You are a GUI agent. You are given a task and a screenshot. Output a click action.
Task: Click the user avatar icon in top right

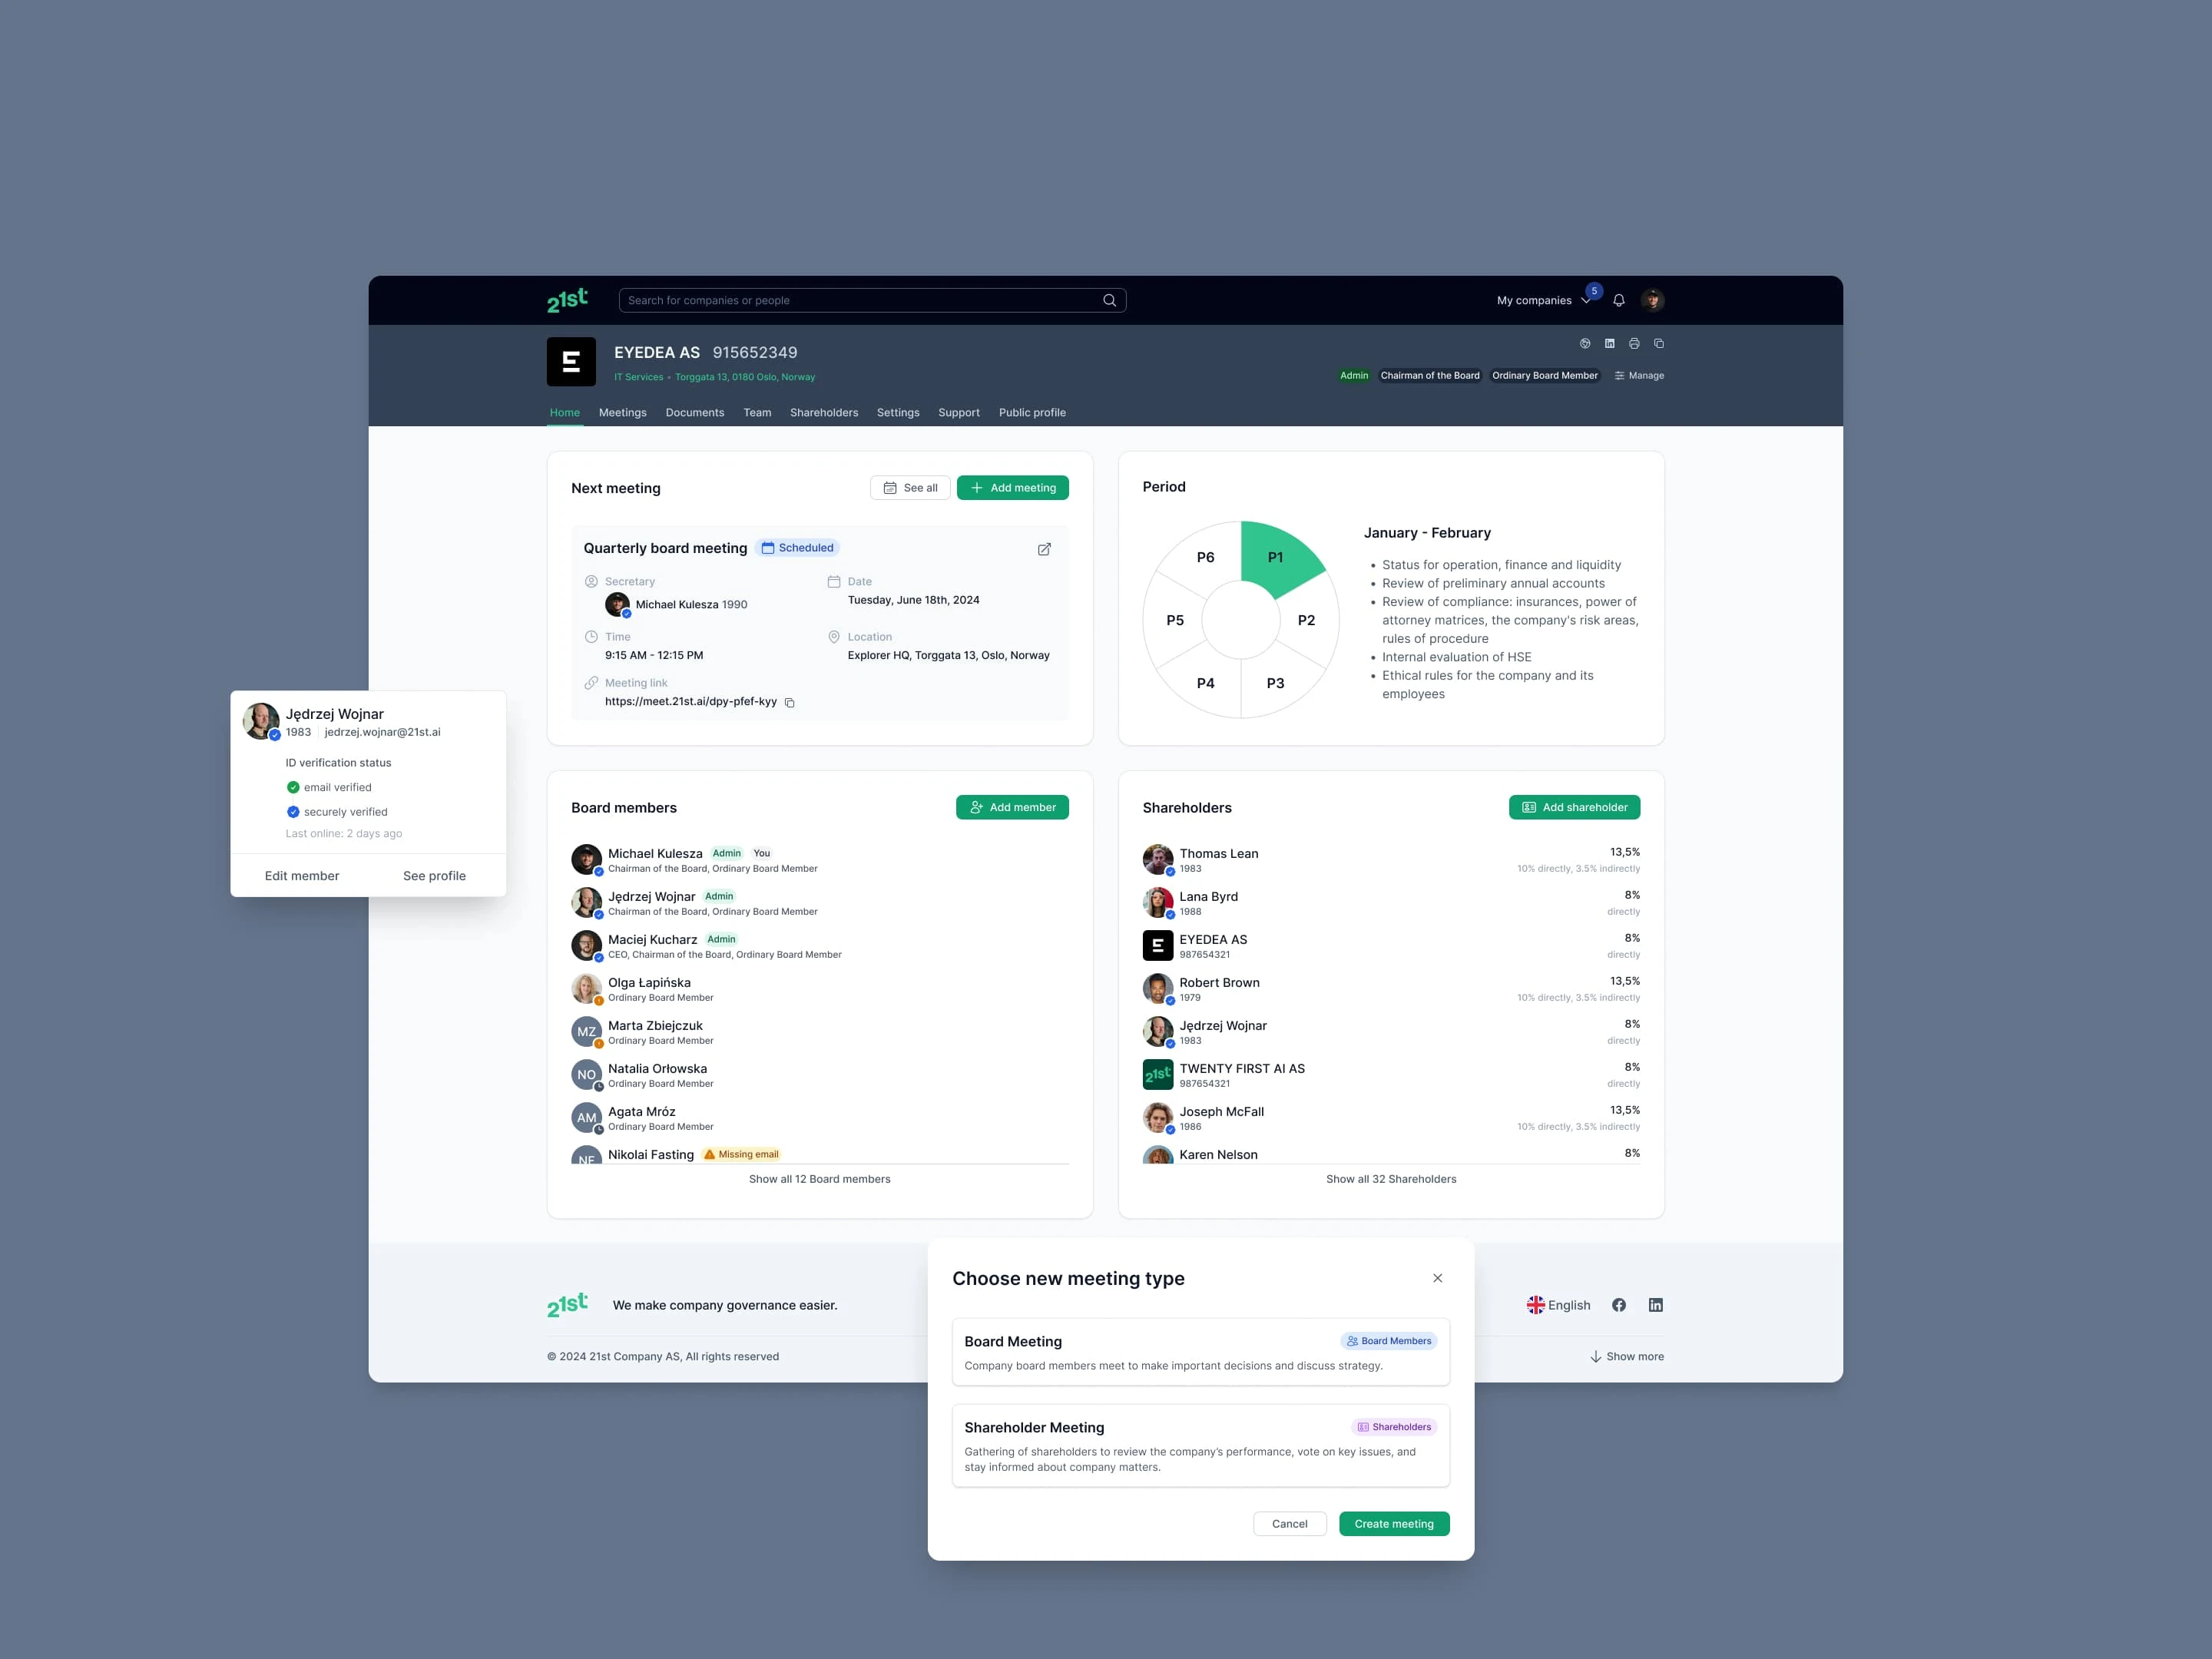click(x=1654, y=300)
